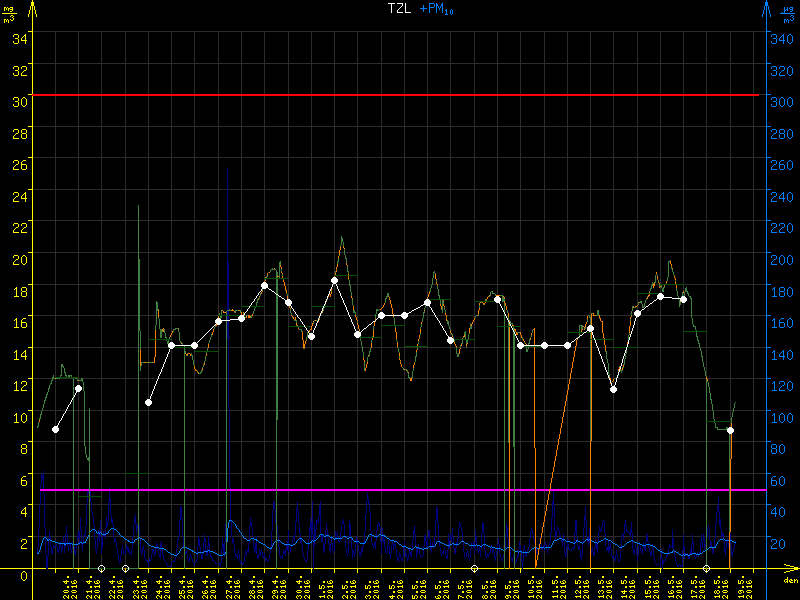Click the red threshold line at 30

pyautogui.click(x=400, y=95)
